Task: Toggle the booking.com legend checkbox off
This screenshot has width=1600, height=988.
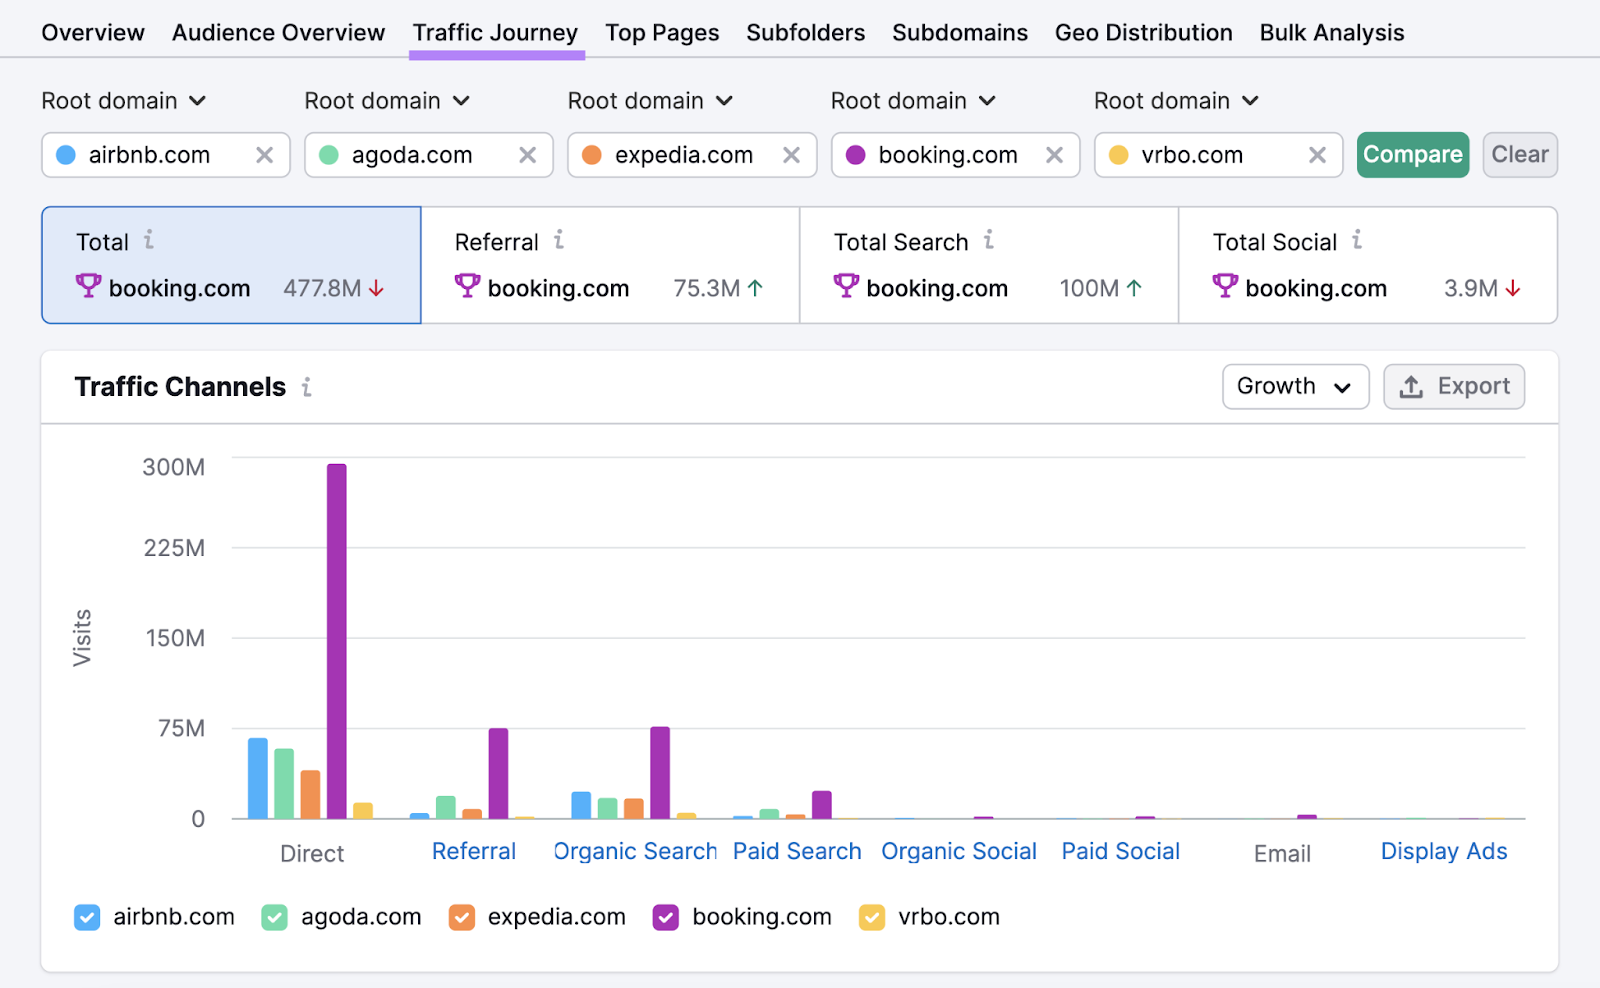Action: click(665, 916)
